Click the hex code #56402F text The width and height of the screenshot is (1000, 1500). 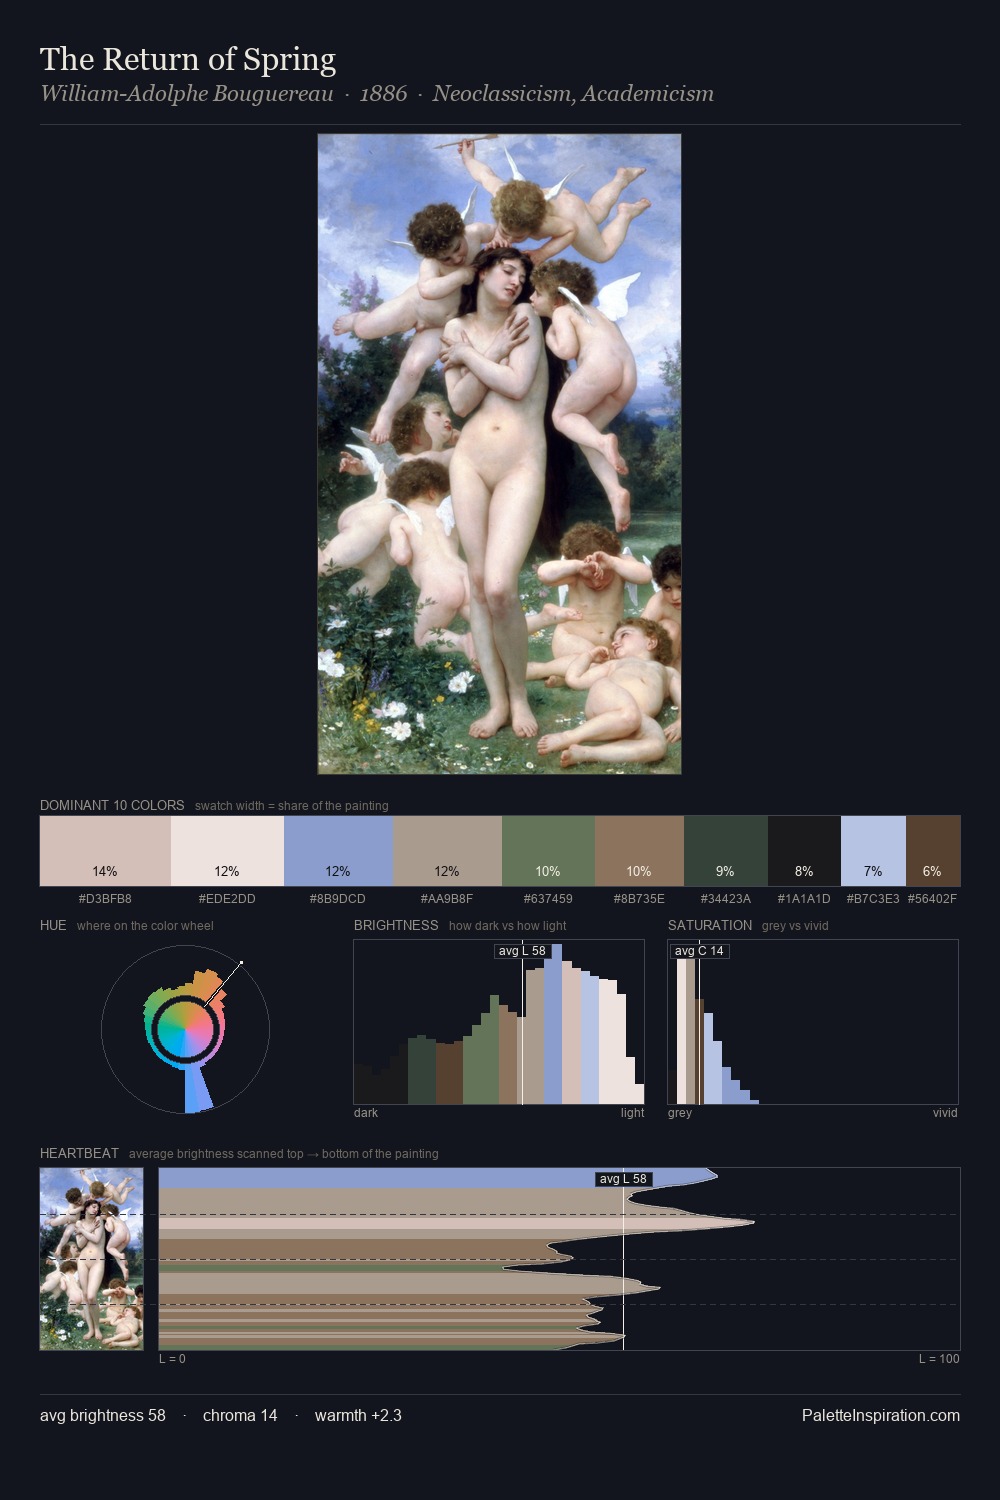pos(932,899)
